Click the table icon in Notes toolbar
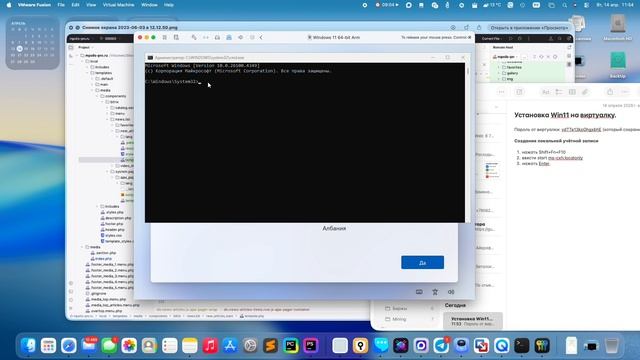The image size is (640, 360). [572, 92]
